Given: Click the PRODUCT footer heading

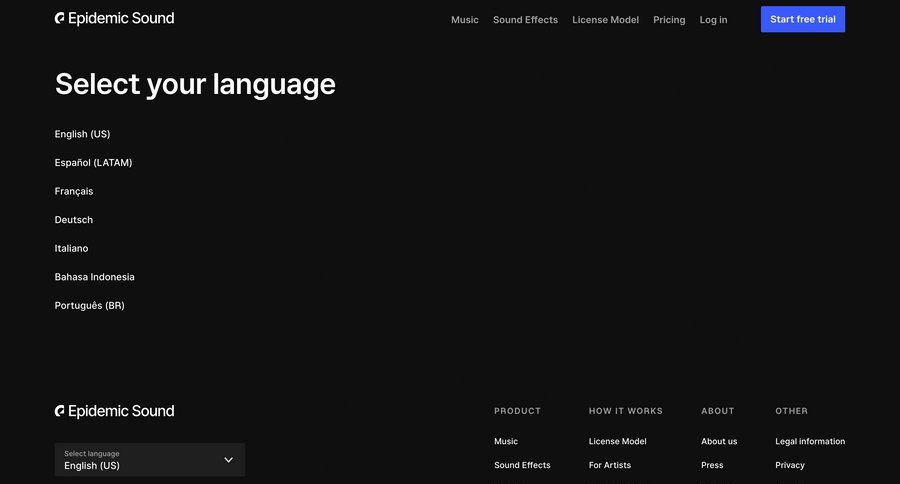Looking at the screenshot, I should [x=517, y=411].
